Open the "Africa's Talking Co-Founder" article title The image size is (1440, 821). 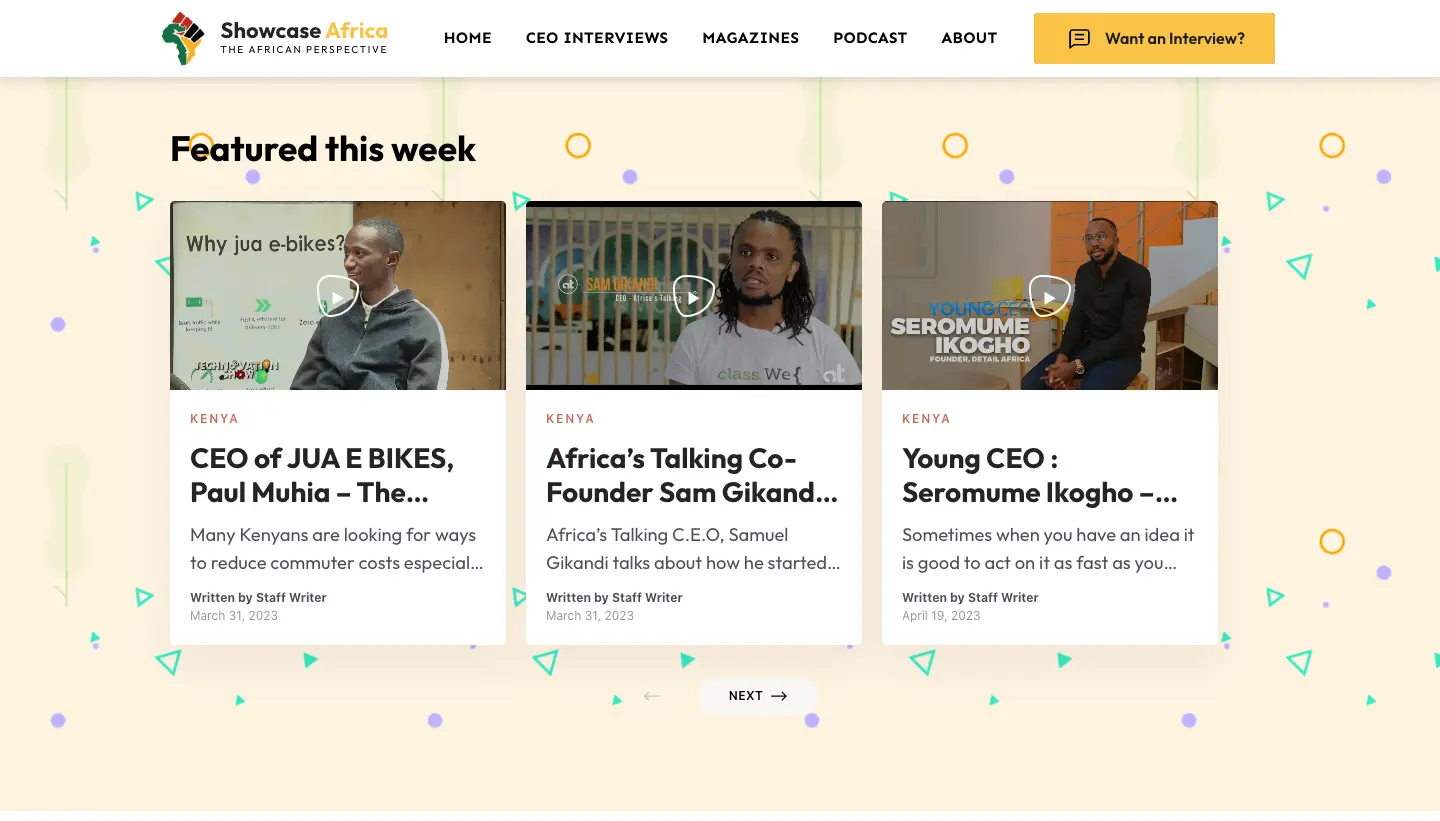coord(692,475)
